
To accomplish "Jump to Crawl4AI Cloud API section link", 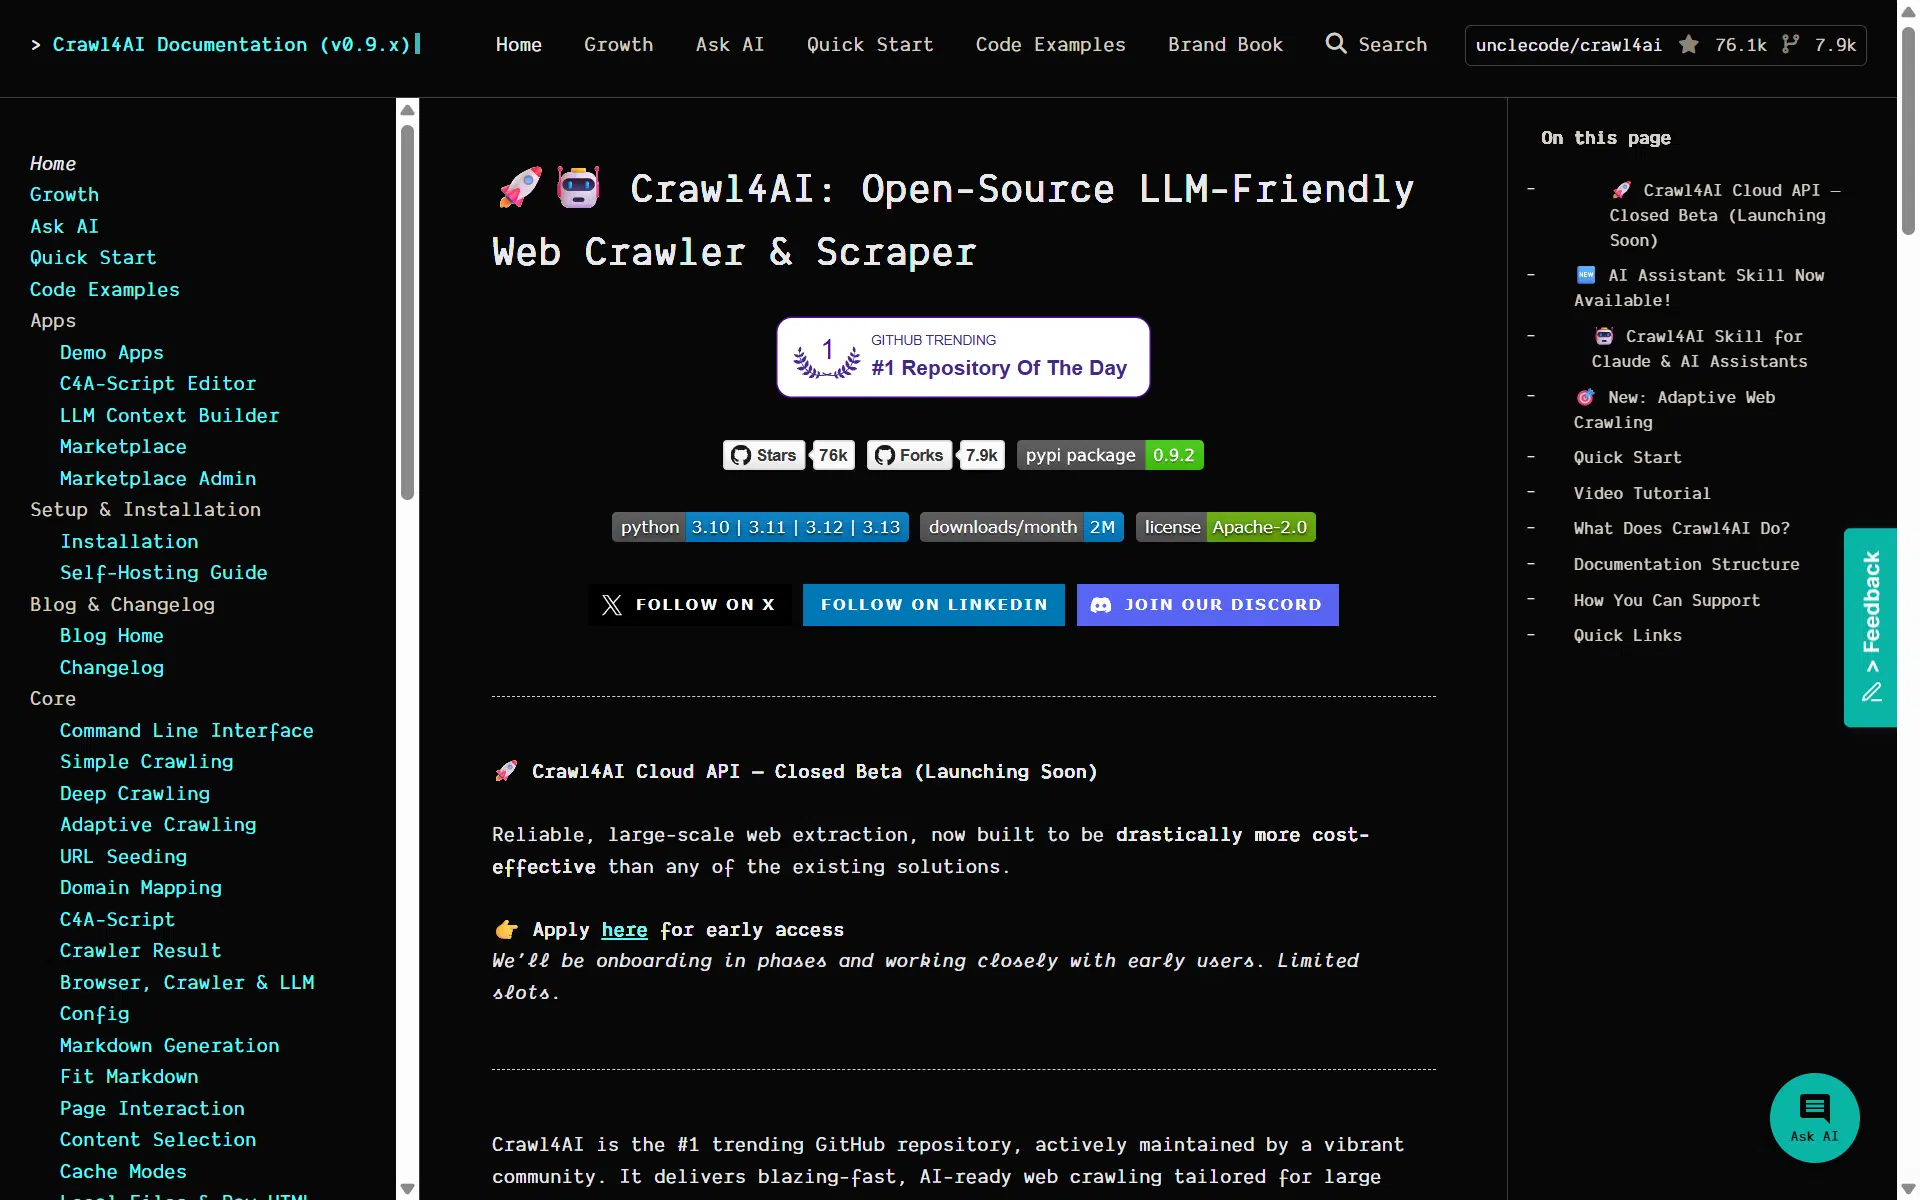I will pyautogui.click(x=1725, y=215).
